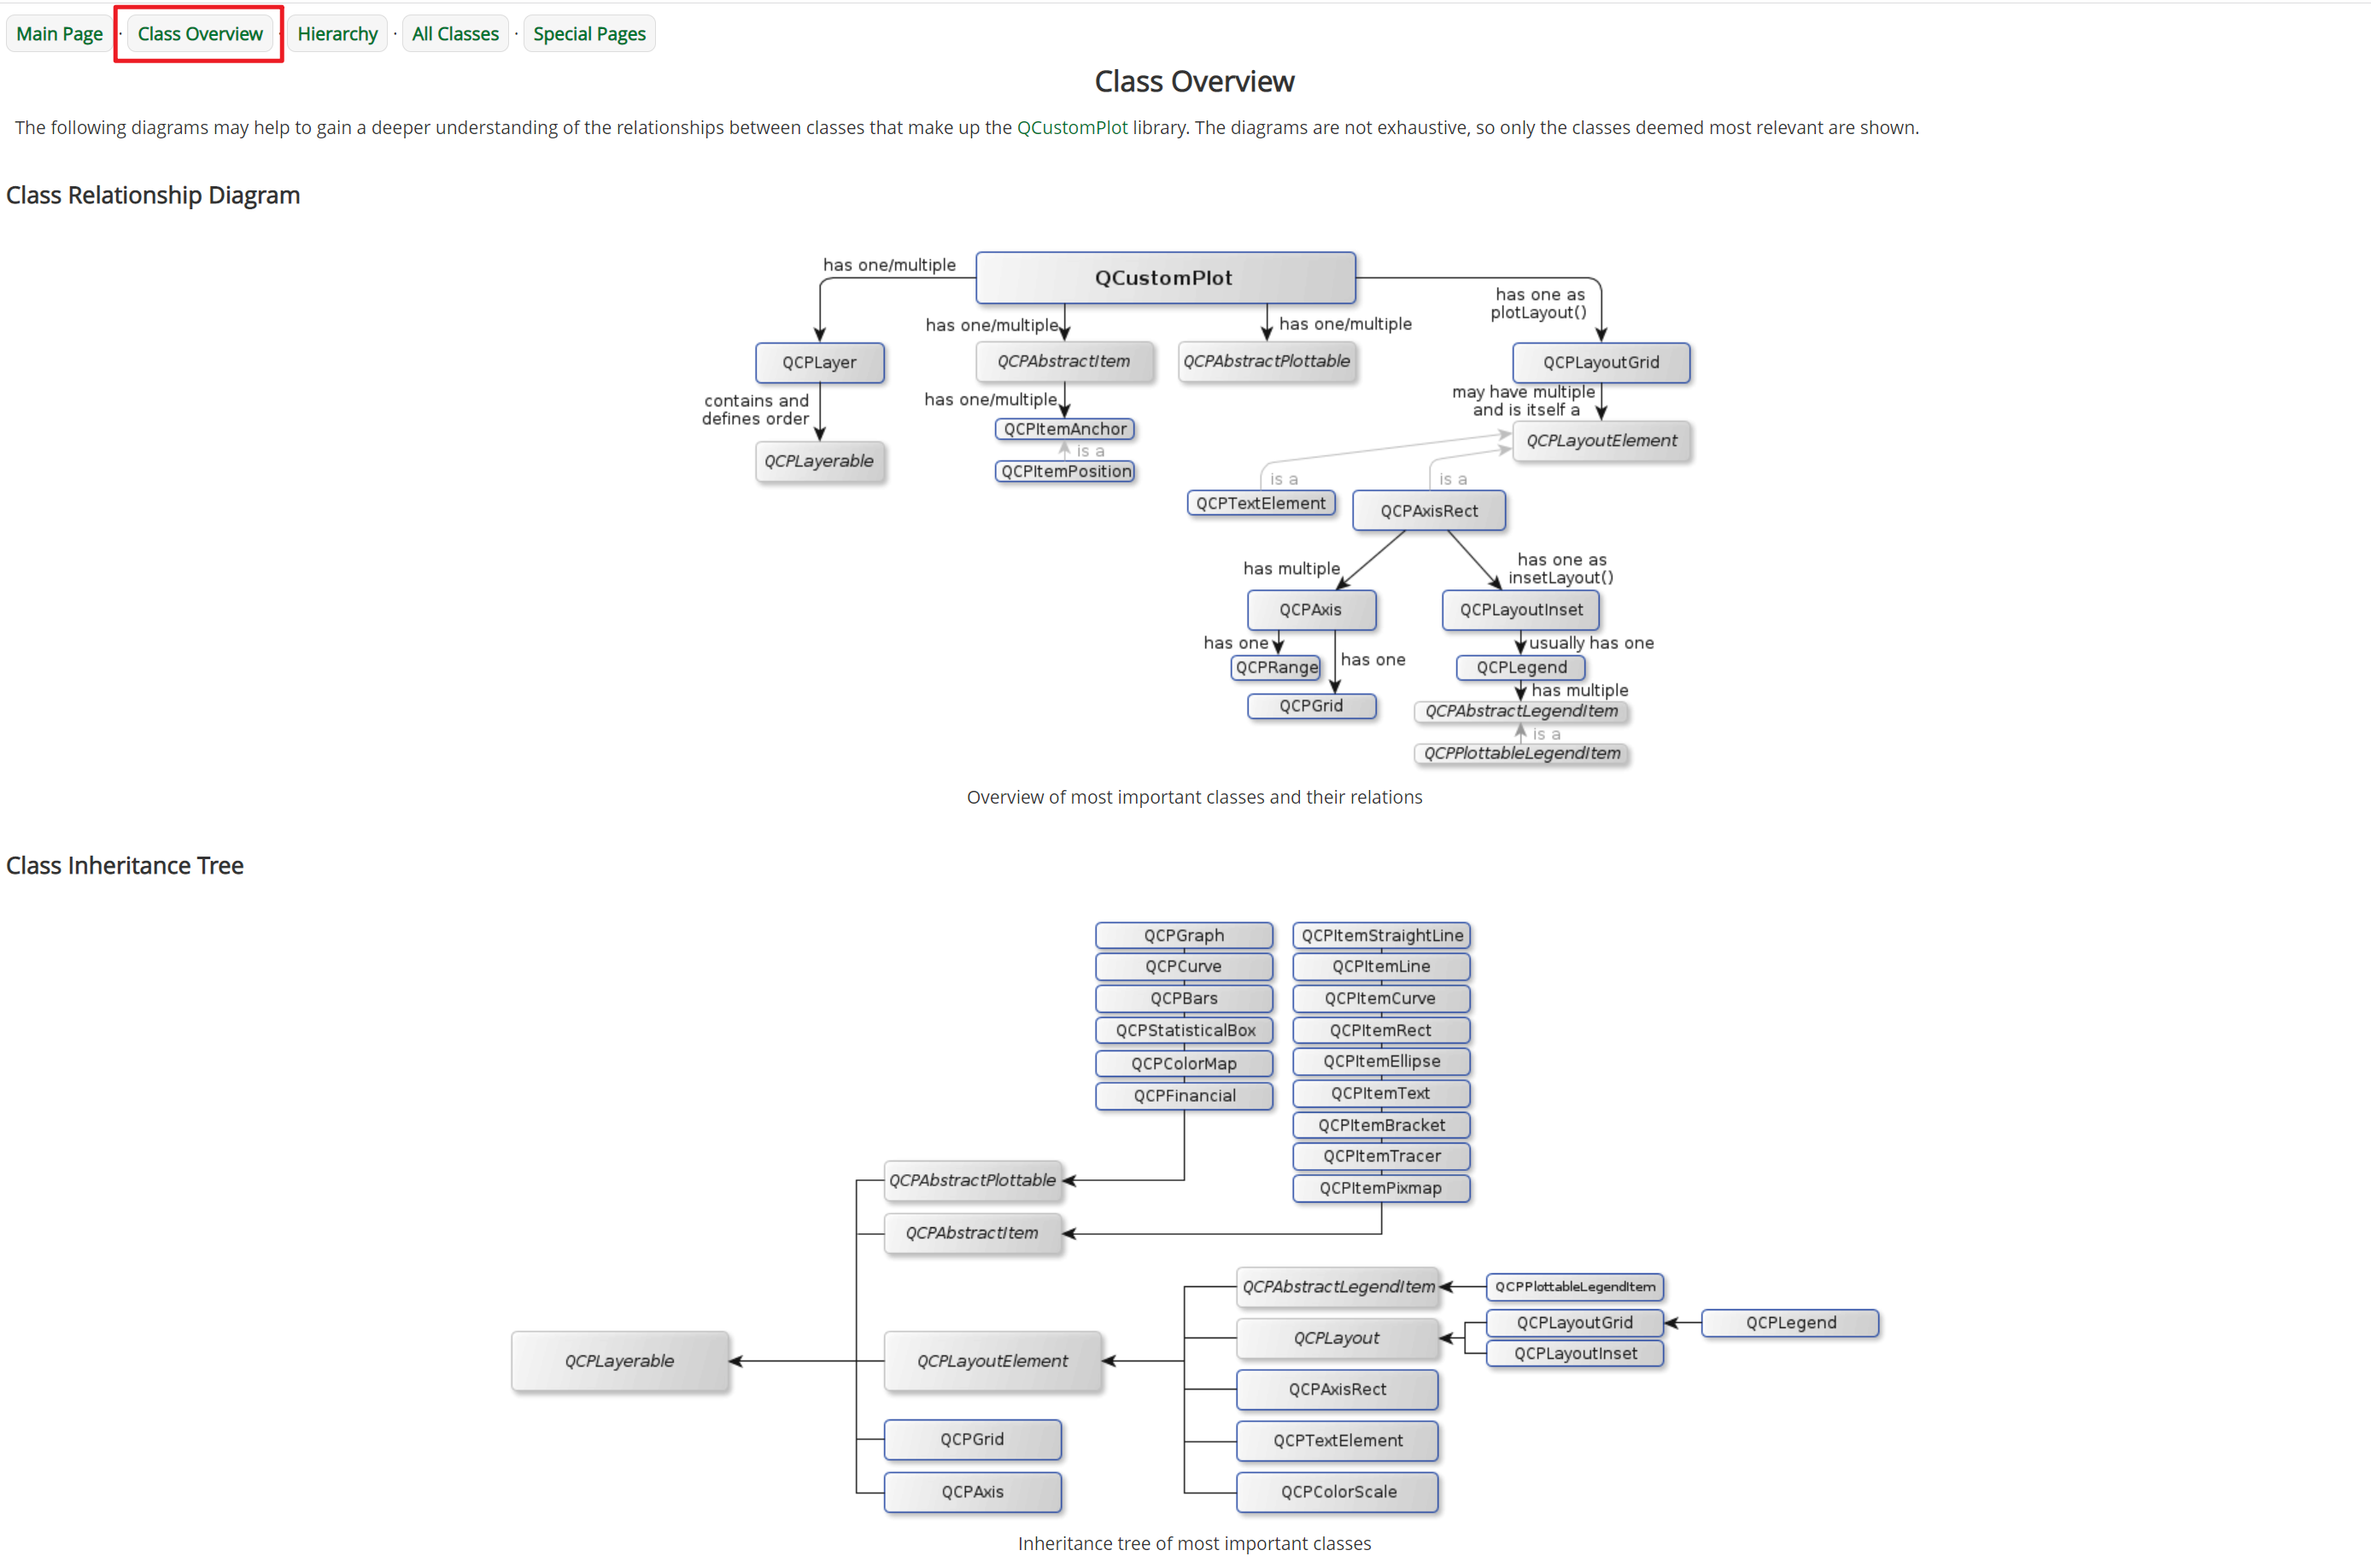Open the QCPStatisticalBox class node
The image size is (2371, 1568).
click(1184, 1030)
